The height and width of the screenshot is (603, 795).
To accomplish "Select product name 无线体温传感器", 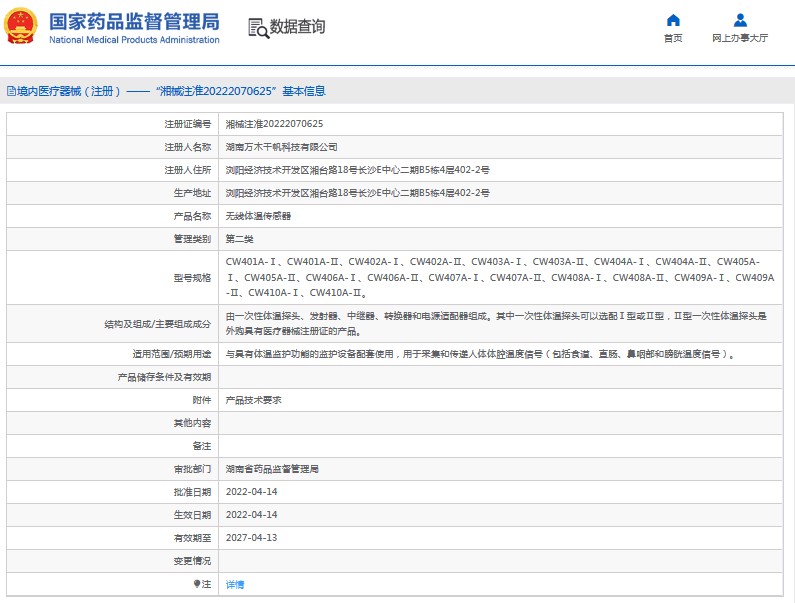I will pos(258,216).
